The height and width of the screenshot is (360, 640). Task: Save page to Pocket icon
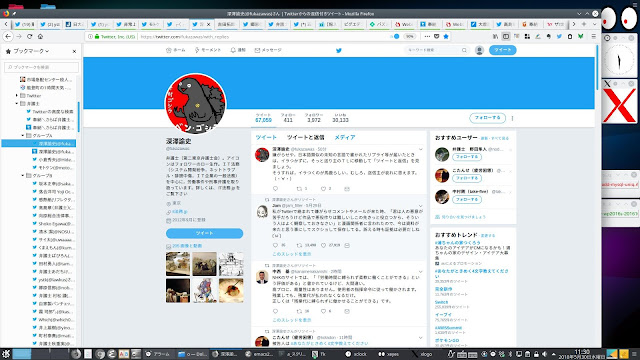[x=436, y=36]
